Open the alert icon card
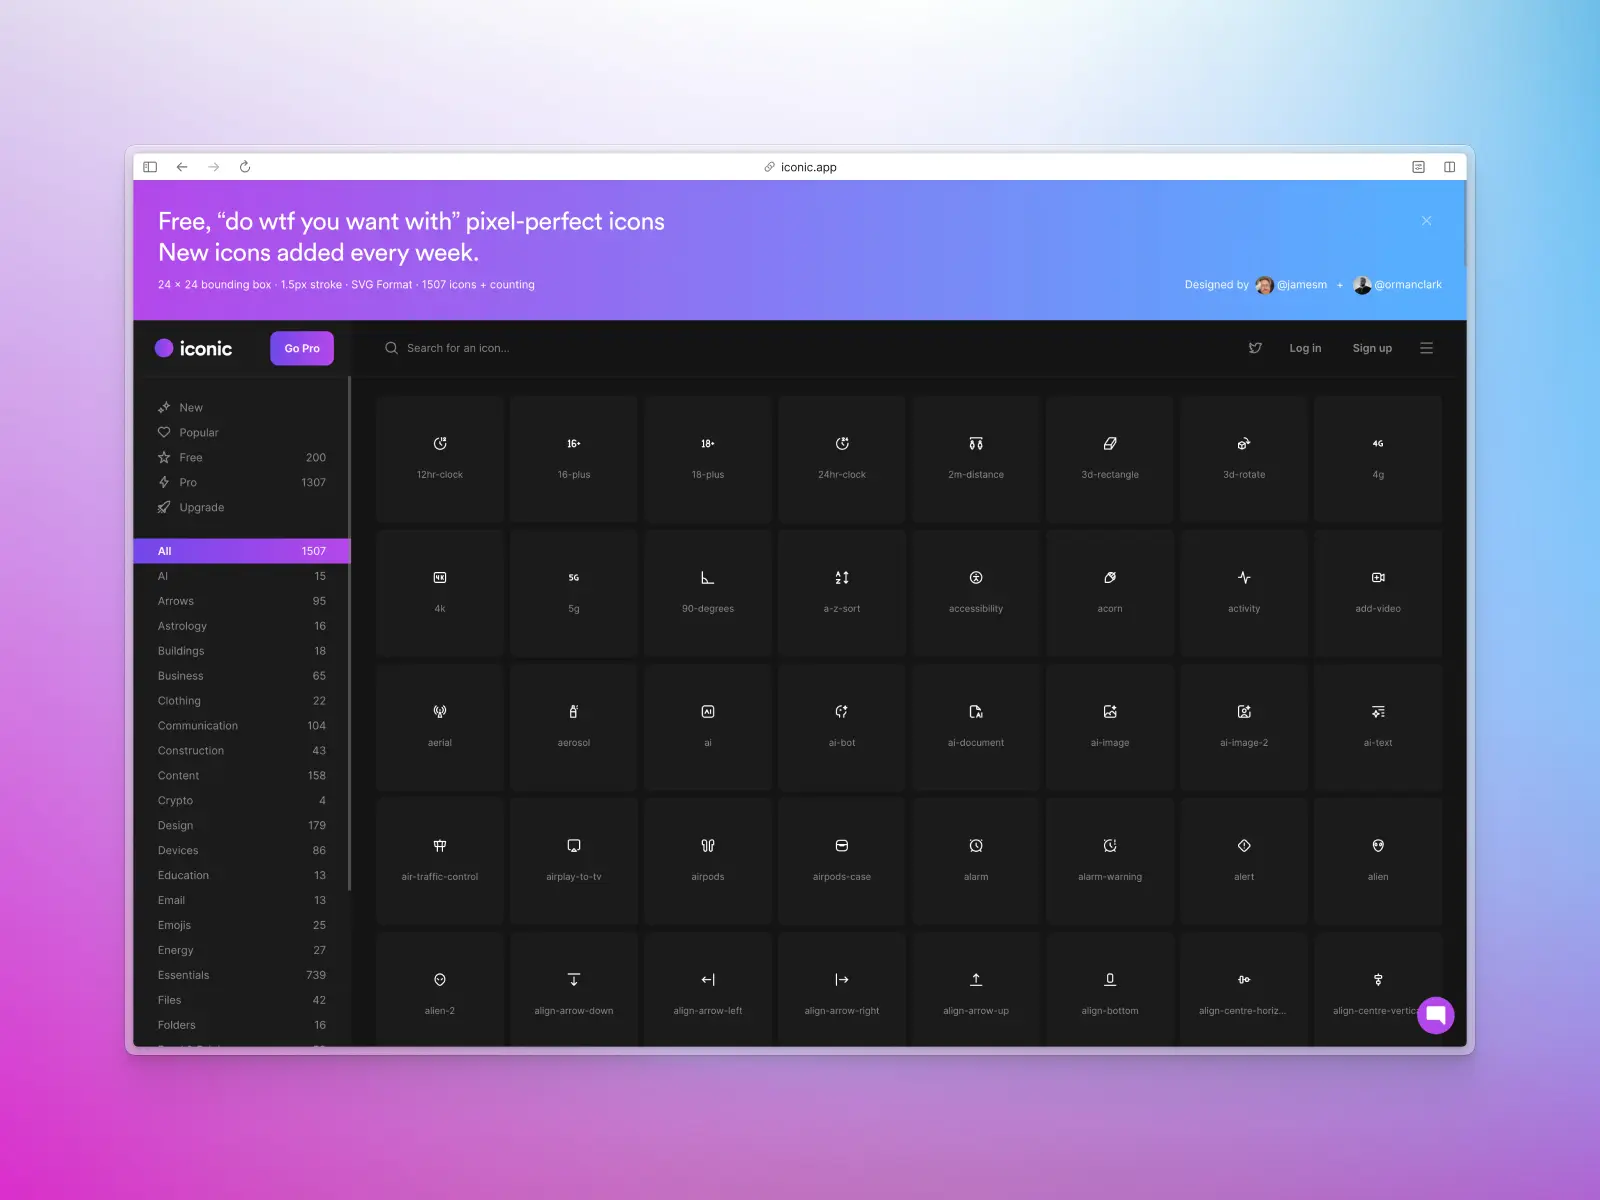Image resolution: width=1600 pixels, height=1200 pixels. (1244, 861)
